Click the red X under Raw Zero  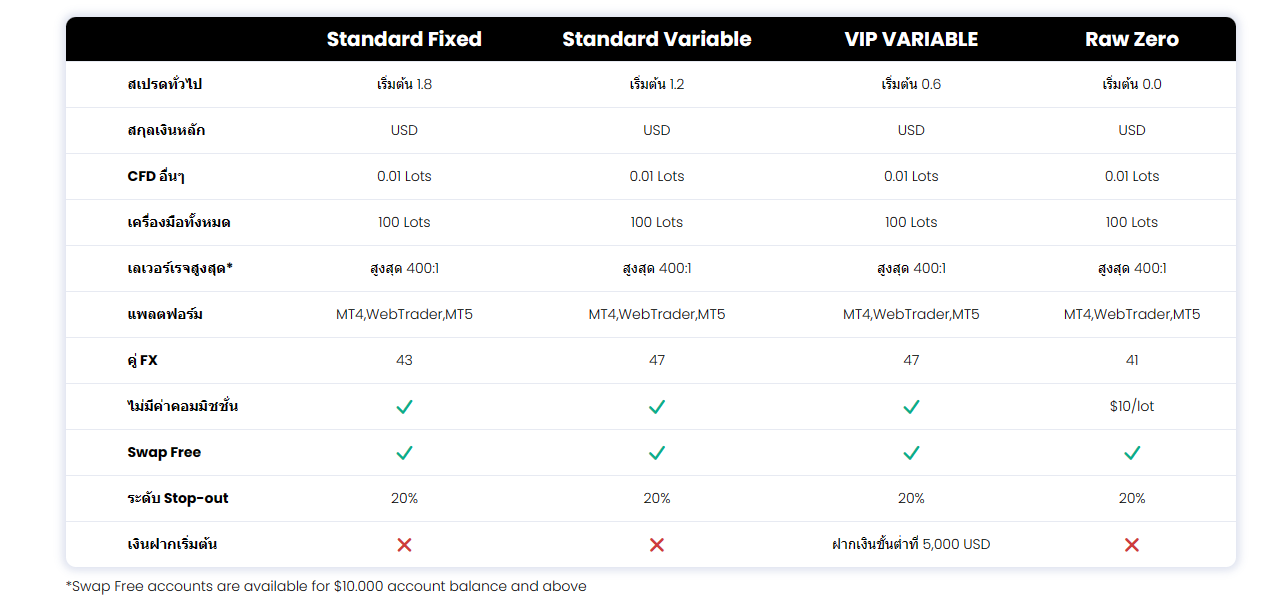coord(1132,545)
